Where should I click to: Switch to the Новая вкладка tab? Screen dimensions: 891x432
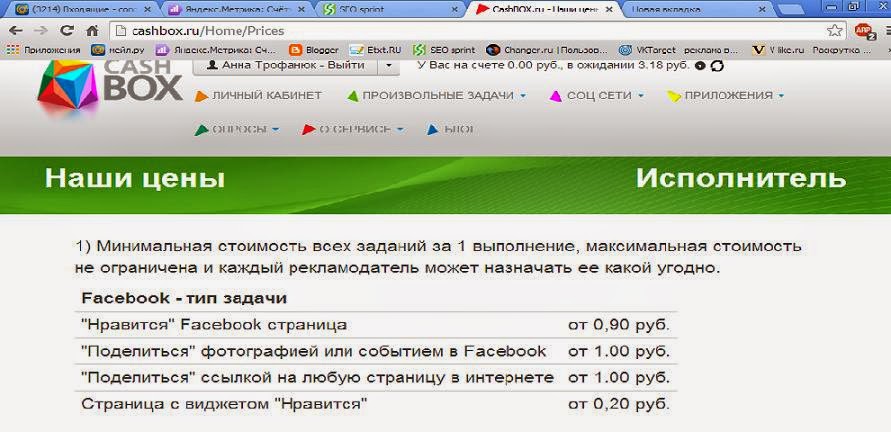696,9
